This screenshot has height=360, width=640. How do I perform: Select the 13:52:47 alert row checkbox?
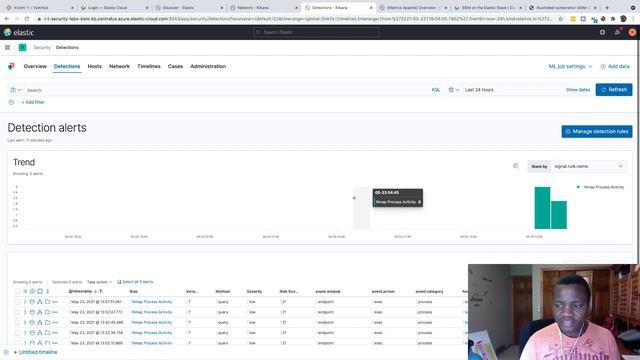pos(17,312)
